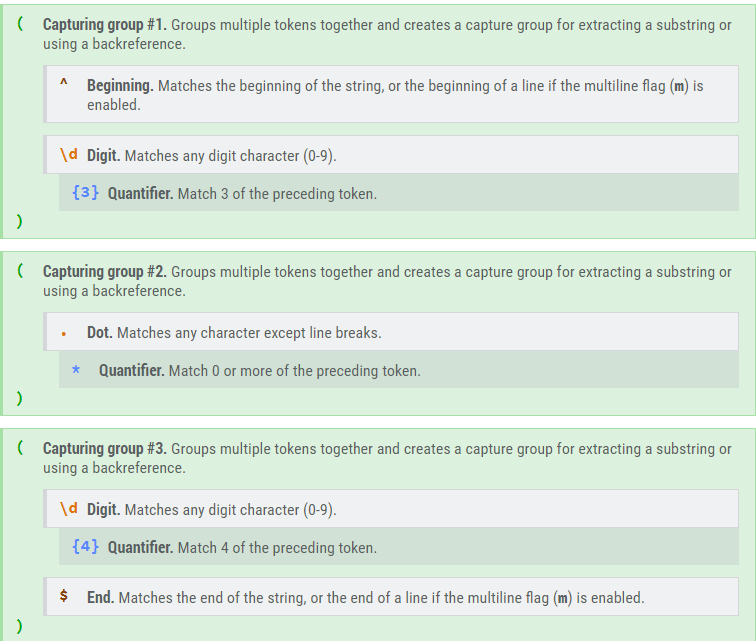
Task: Click the {4} quantifier token symbol
Action: point(86,547)
